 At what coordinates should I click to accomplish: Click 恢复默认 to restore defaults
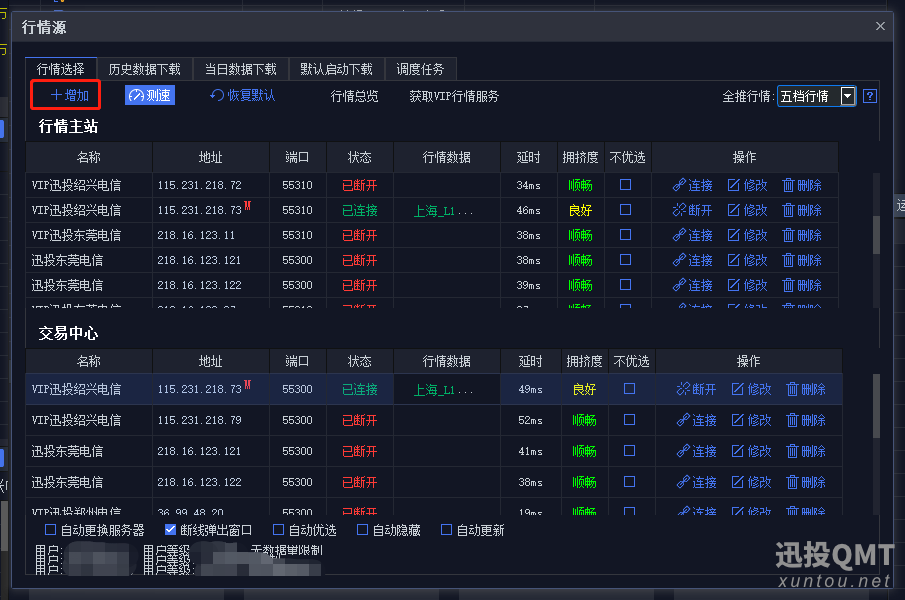[x=242, y=95]
